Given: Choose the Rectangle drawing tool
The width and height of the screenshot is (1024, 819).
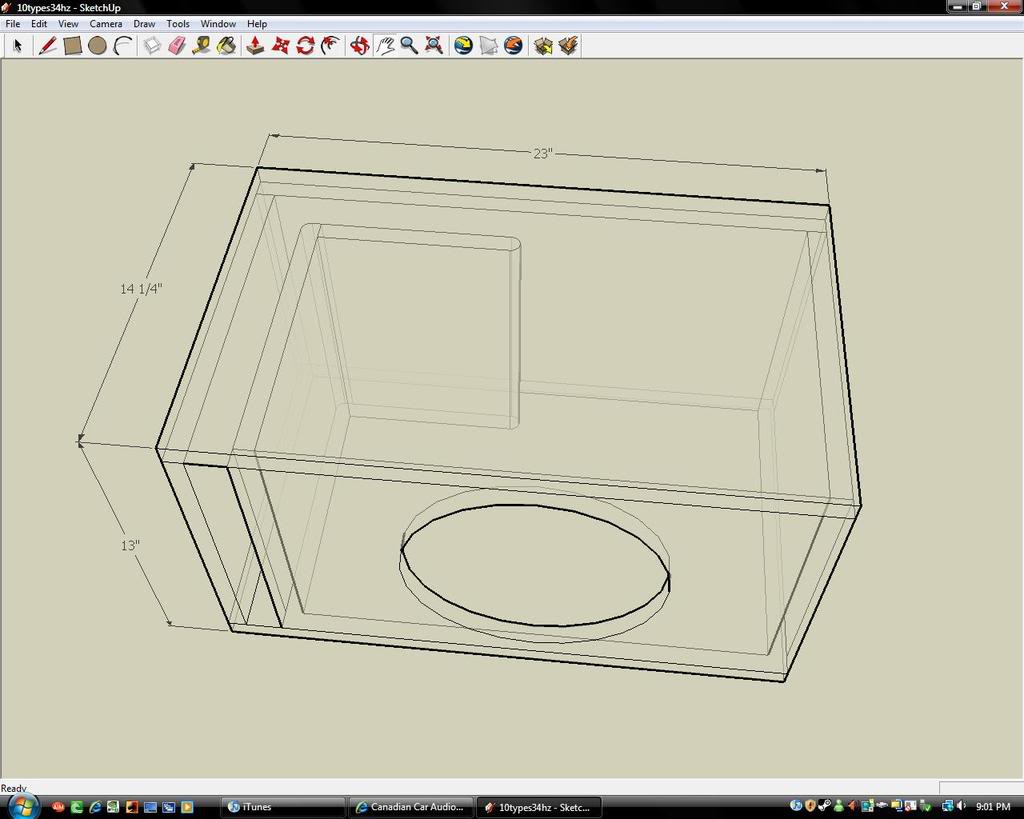Looking at the screenshot, I should (x=72, y=46).
